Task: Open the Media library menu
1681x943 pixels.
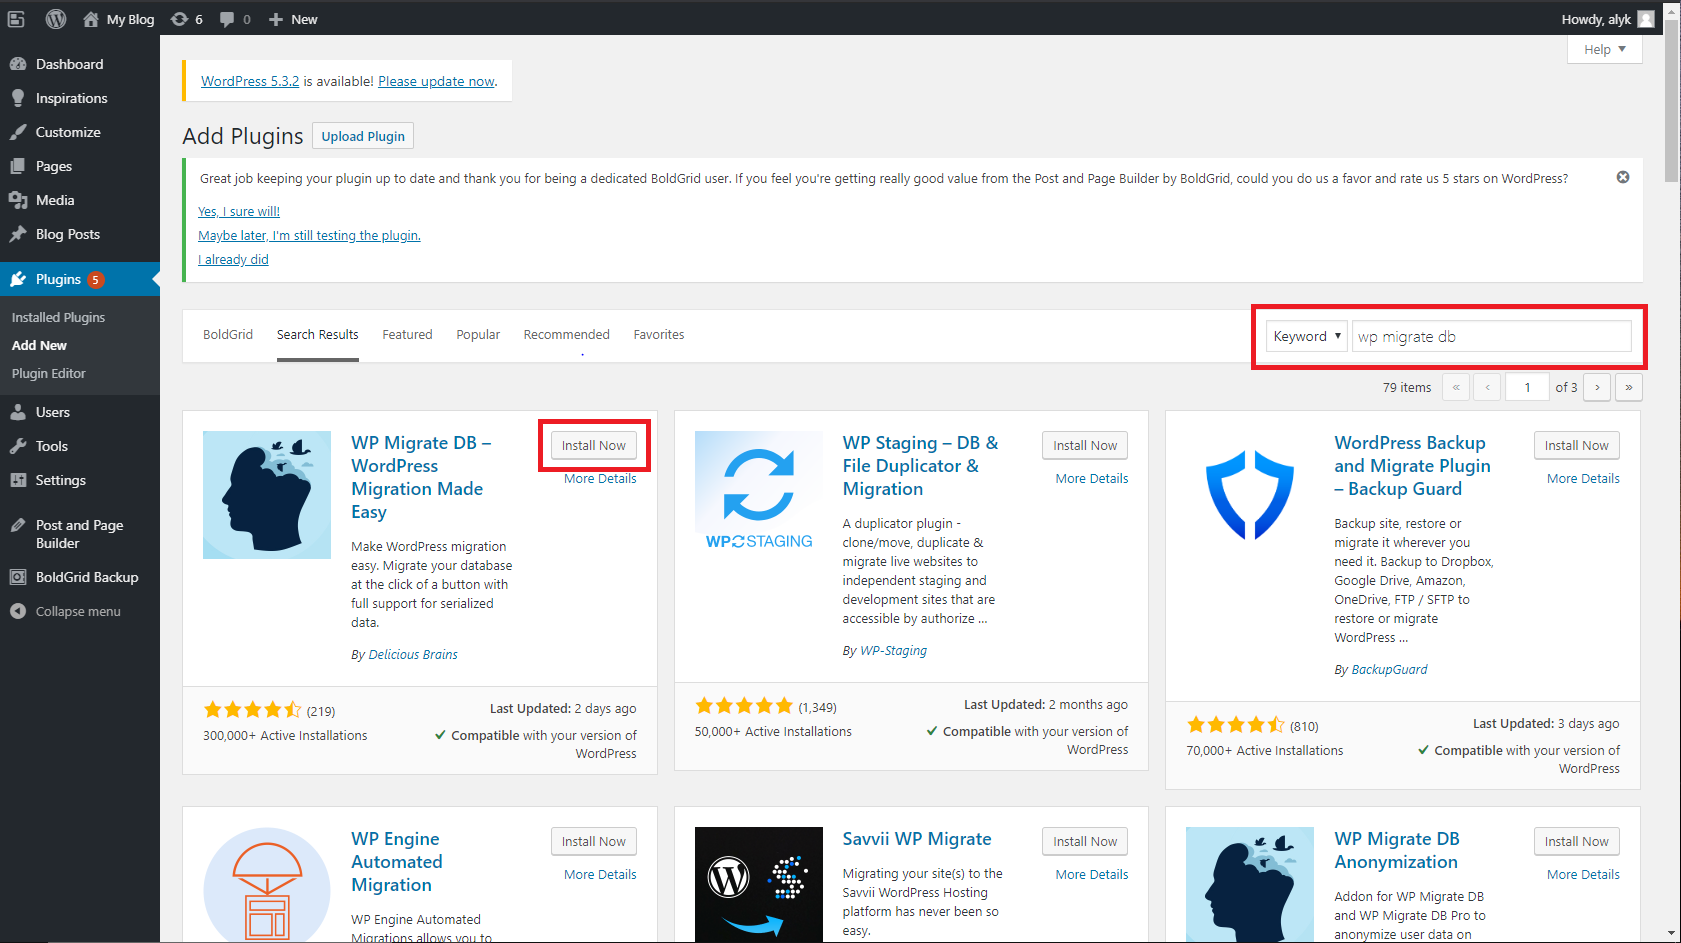Action: click(55, 200)
